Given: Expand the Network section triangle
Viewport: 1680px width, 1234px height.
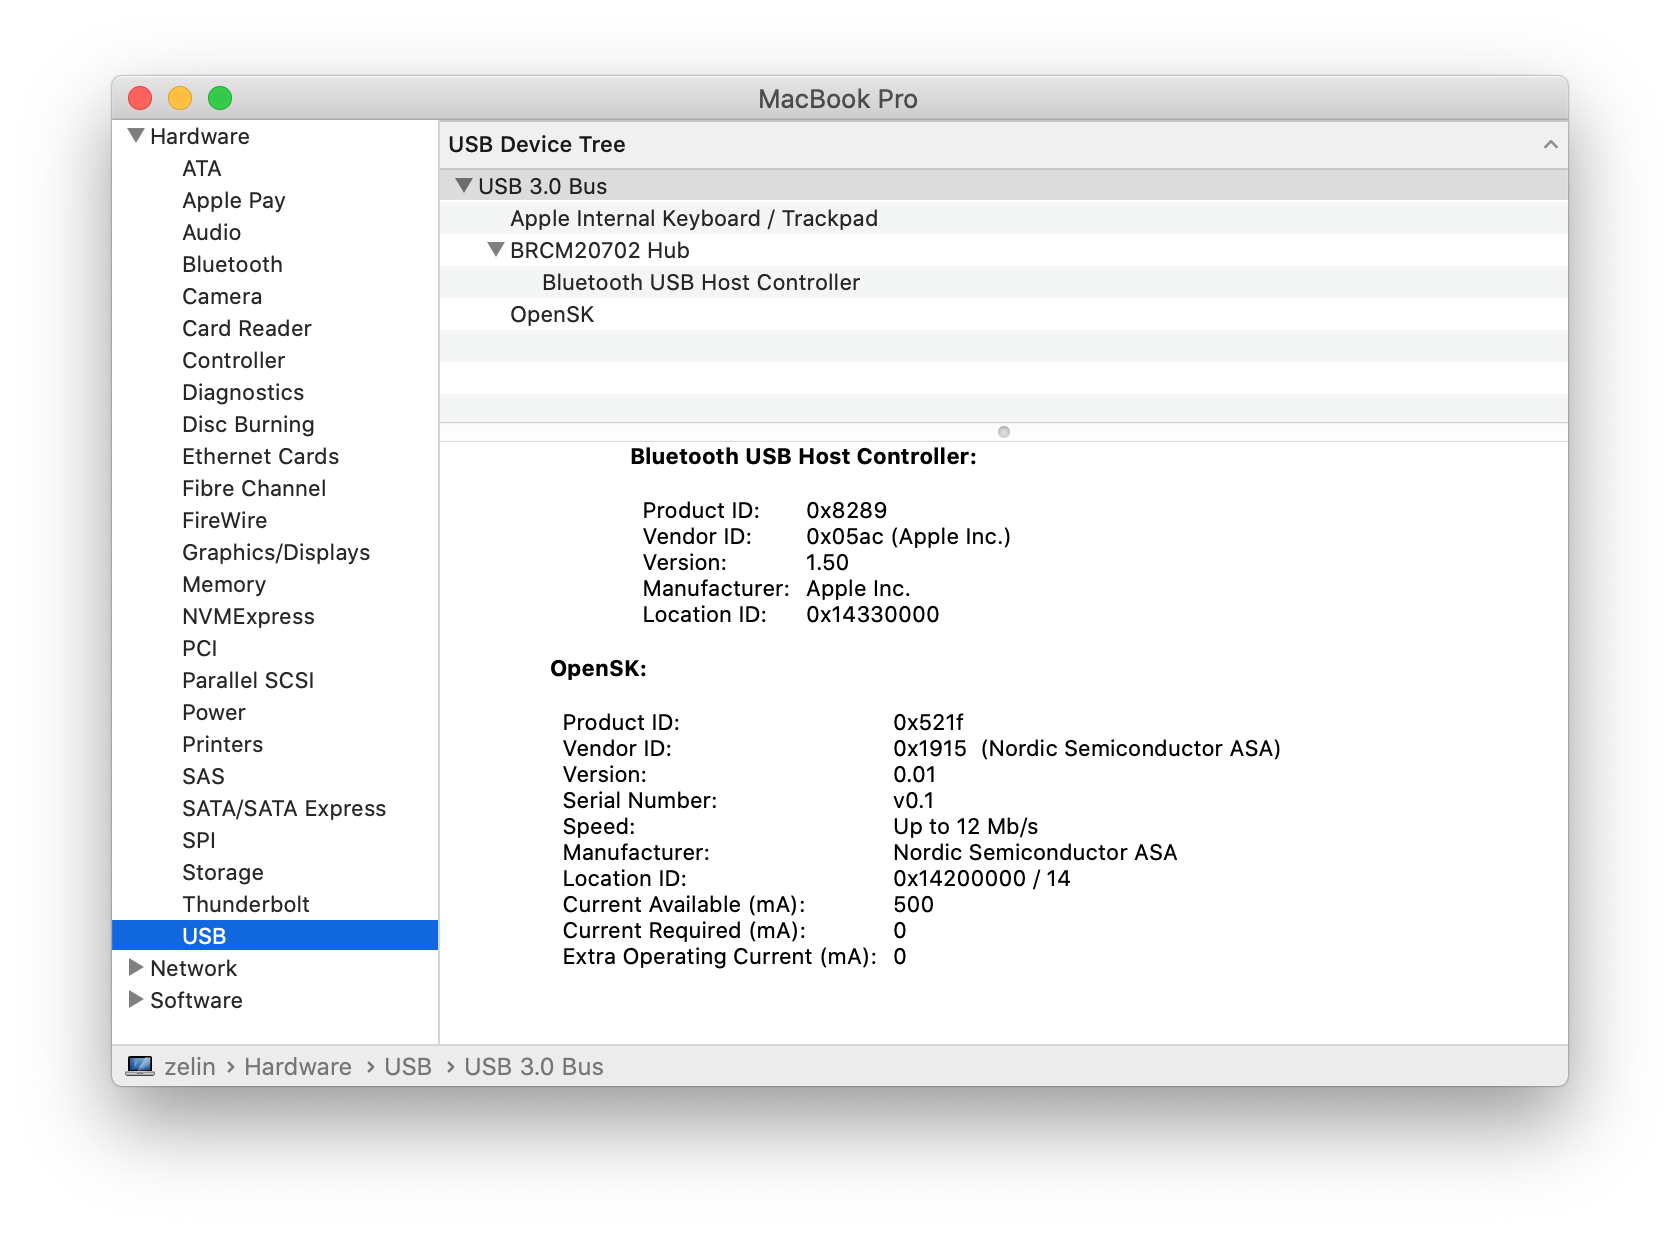Looking at the screenshot, I should [x=136, y=968].
